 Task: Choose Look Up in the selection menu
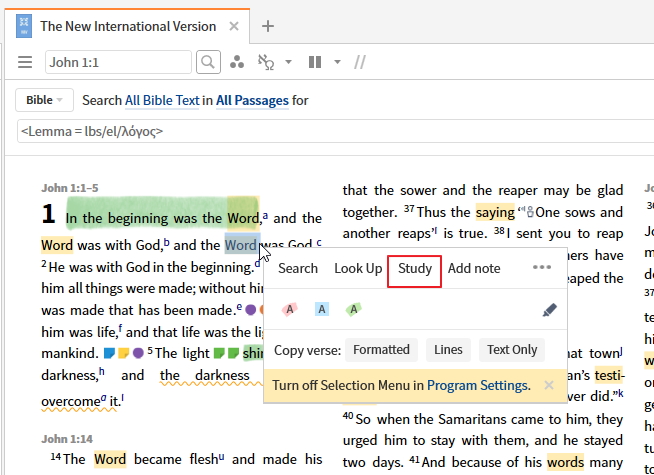click(x=358, y=268)
